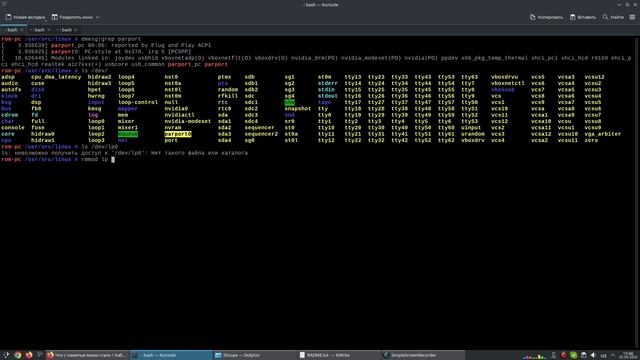Open the system load monitor tray graph
Image resolution: width=640 pixels, height=360 pixels.
tap(535, 356)
